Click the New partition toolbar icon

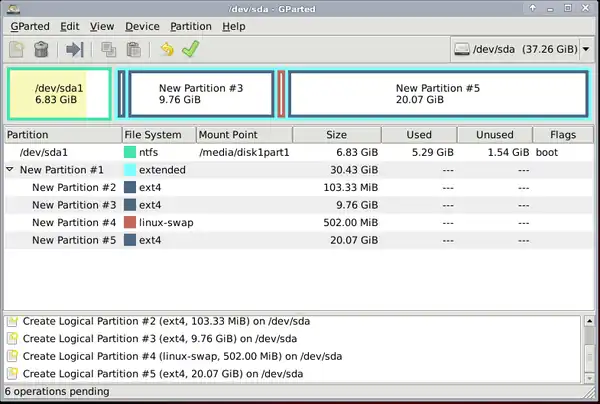17,48
